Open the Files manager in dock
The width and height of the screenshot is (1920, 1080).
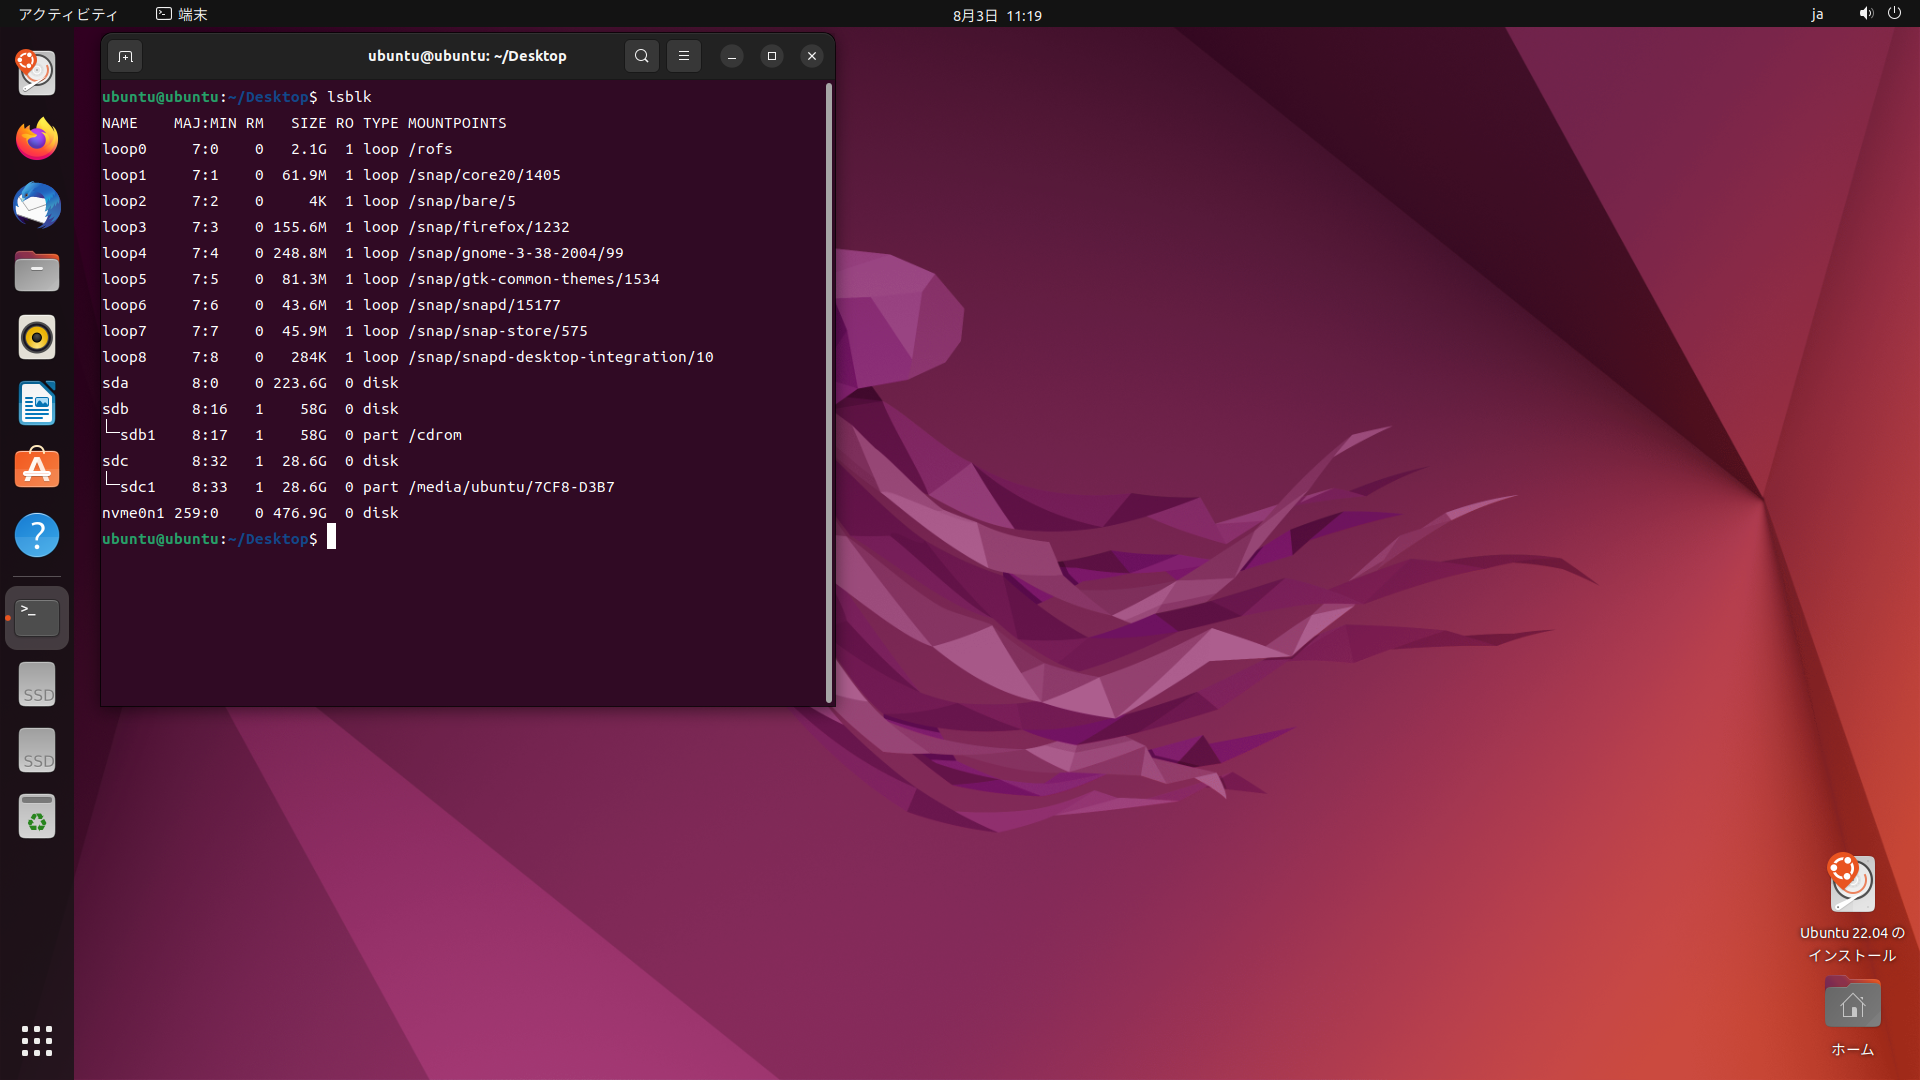[x=37, y=271]
